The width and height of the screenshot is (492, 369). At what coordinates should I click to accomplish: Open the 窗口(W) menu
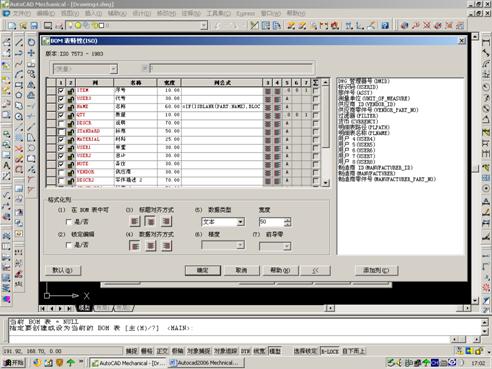point(271,13)
